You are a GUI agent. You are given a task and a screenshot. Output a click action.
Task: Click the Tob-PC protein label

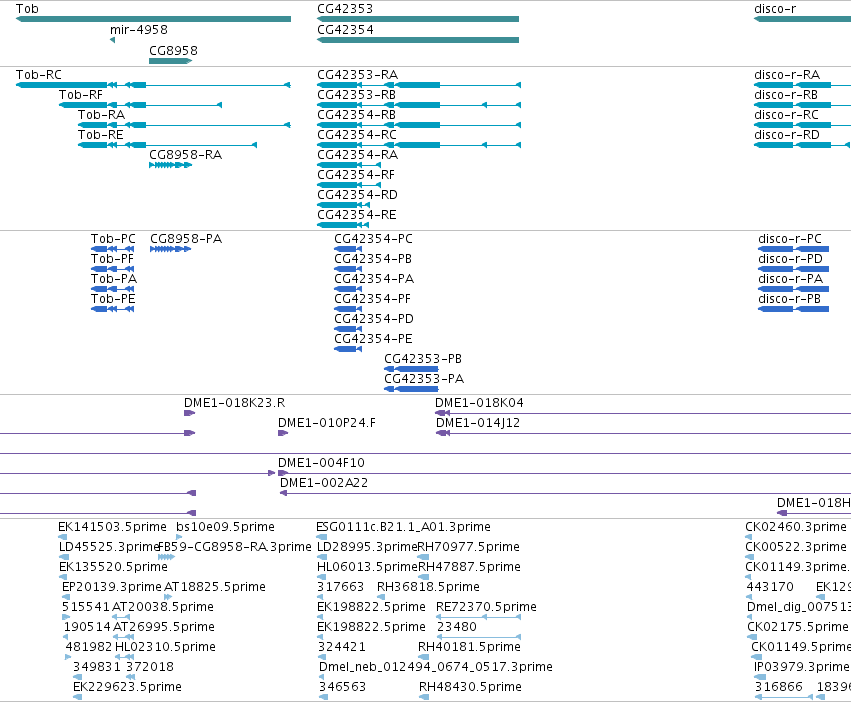(113, 239)
